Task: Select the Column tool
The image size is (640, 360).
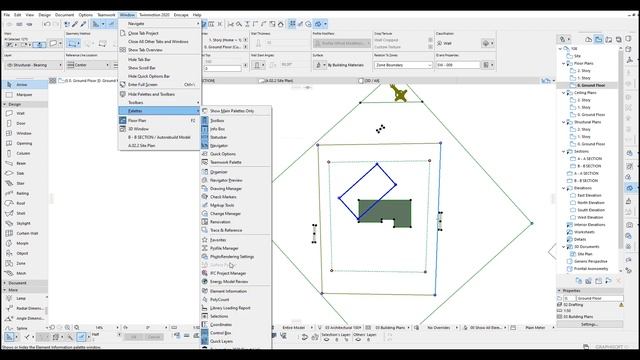Action: 24,153
